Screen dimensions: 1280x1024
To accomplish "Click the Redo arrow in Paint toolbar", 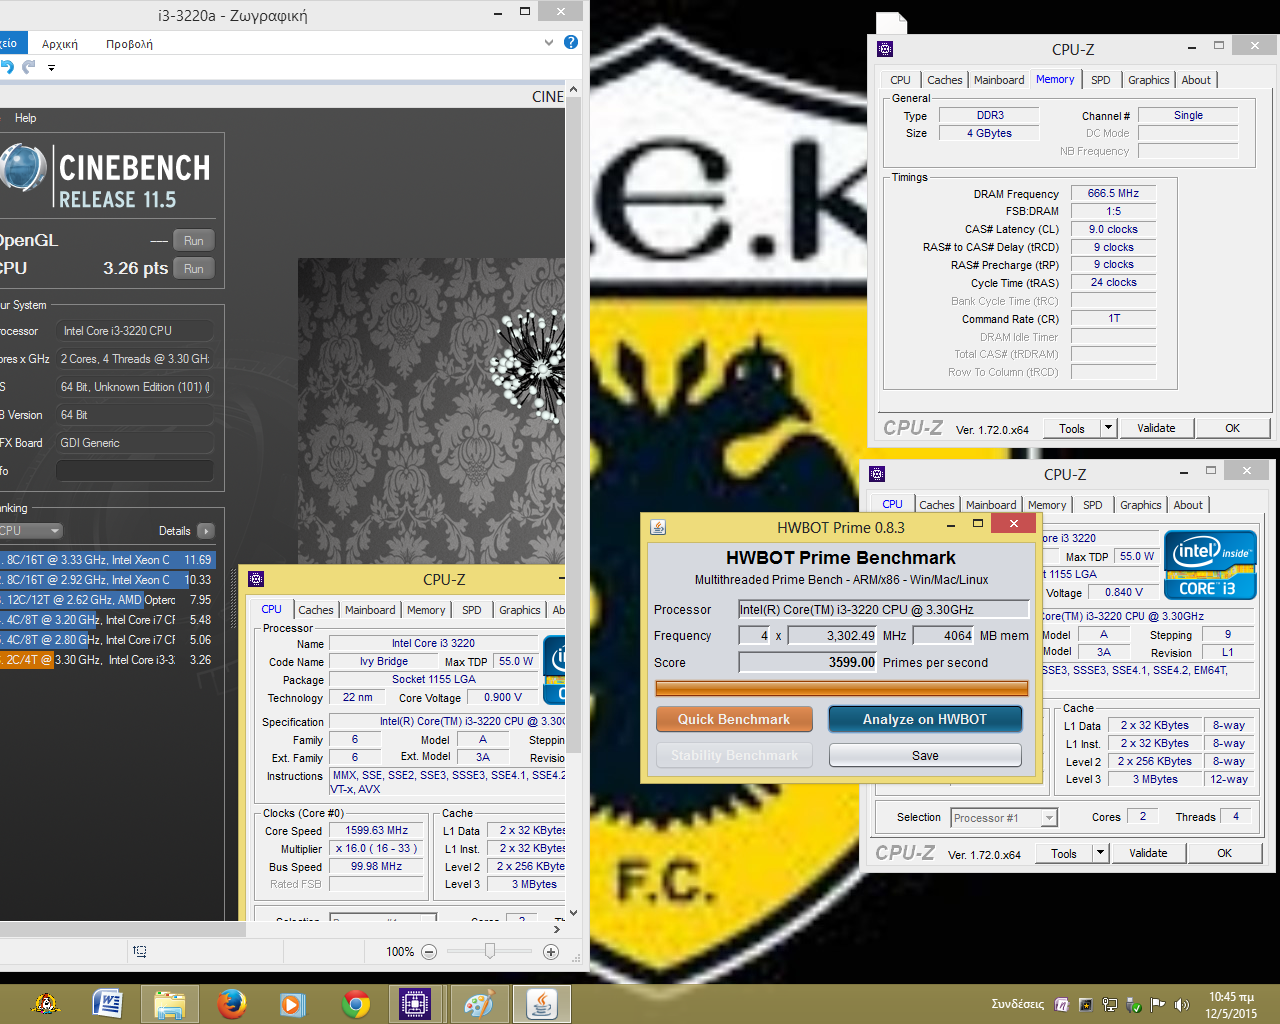I will tap(29, 67).
